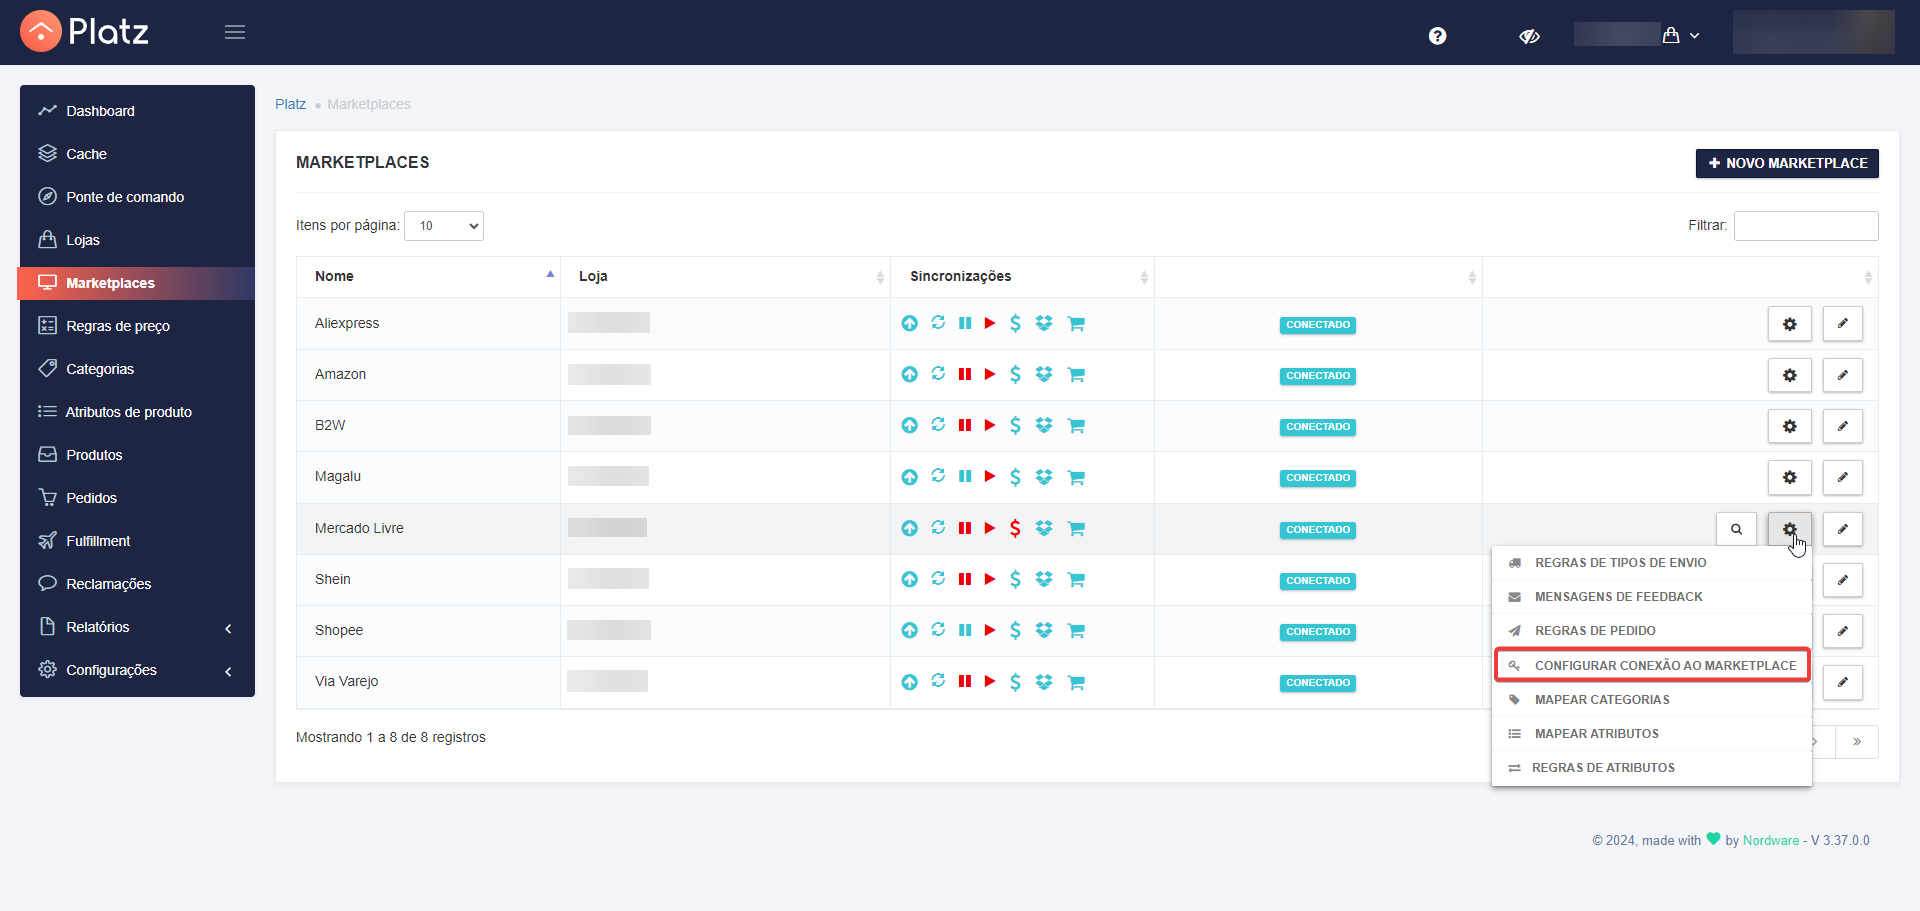
Task: Open Ponte de comando in sidebar
Action: pyautogui.click(x=137, y=197)
